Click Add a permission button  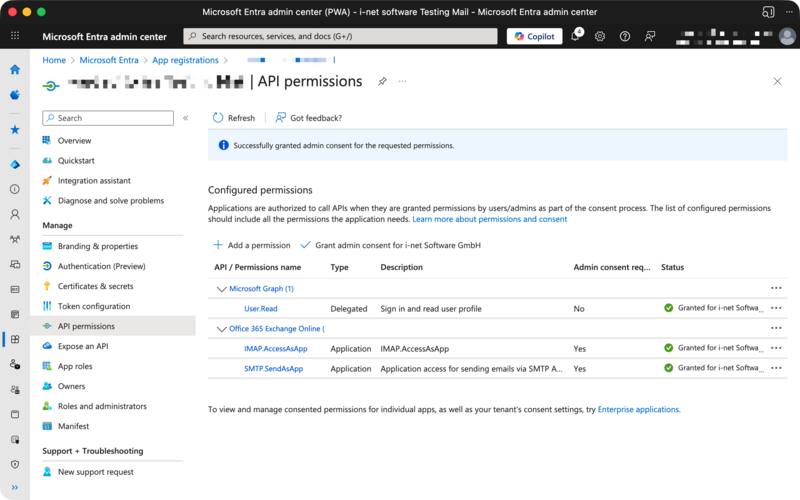pyautogui.click(x=251, y=245)
